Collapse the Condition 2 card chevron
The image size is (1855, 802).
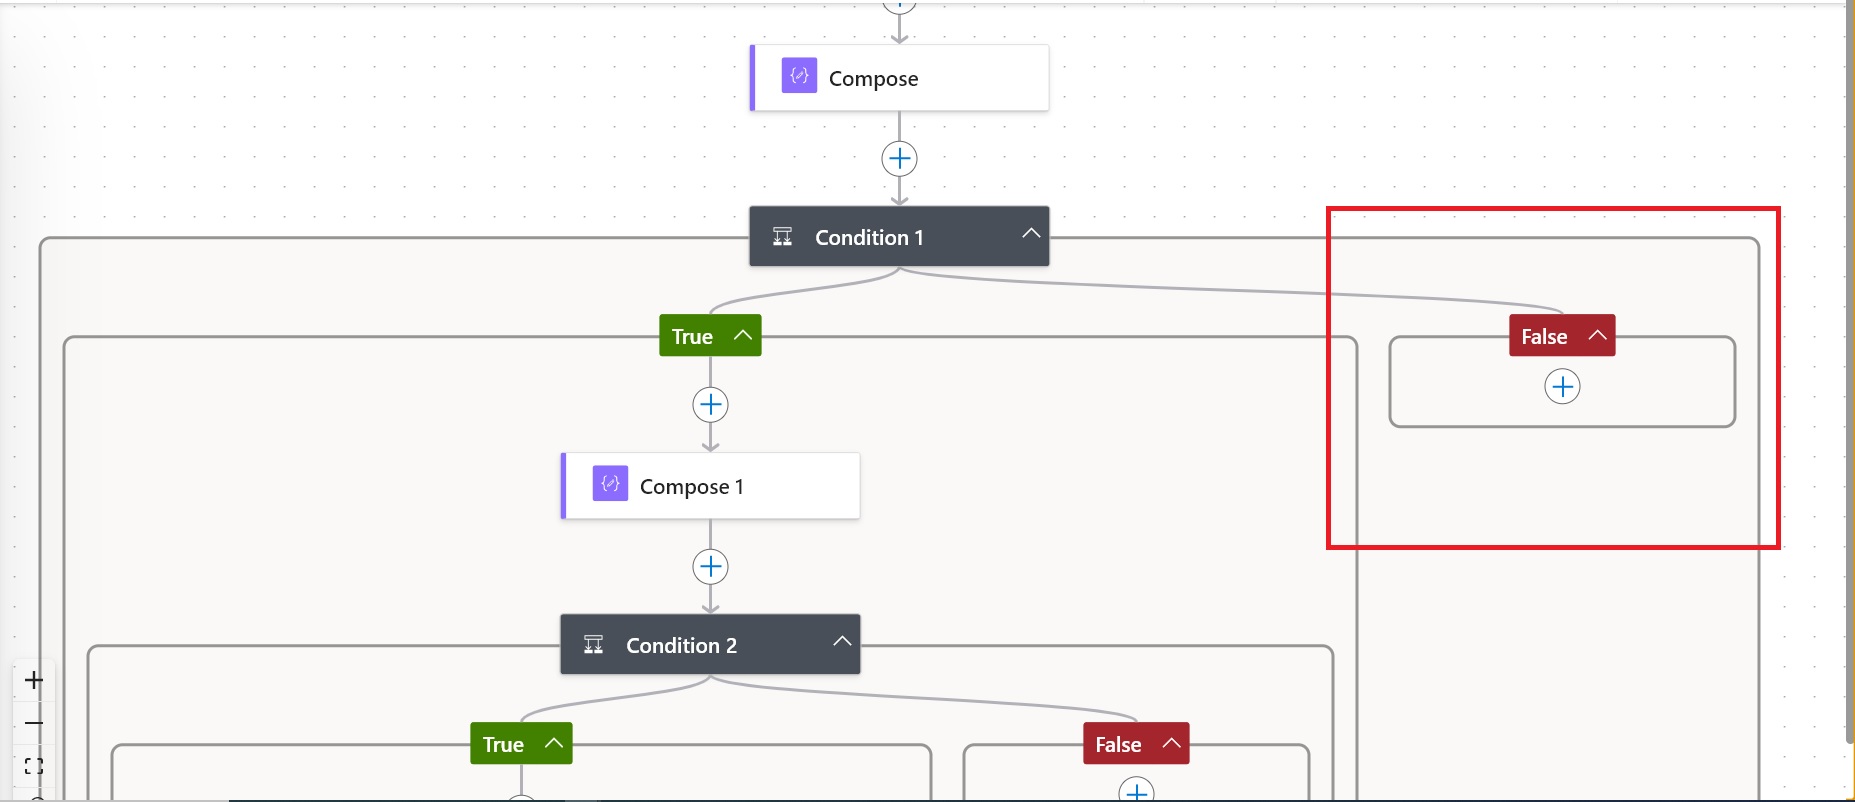pos(842,641)
